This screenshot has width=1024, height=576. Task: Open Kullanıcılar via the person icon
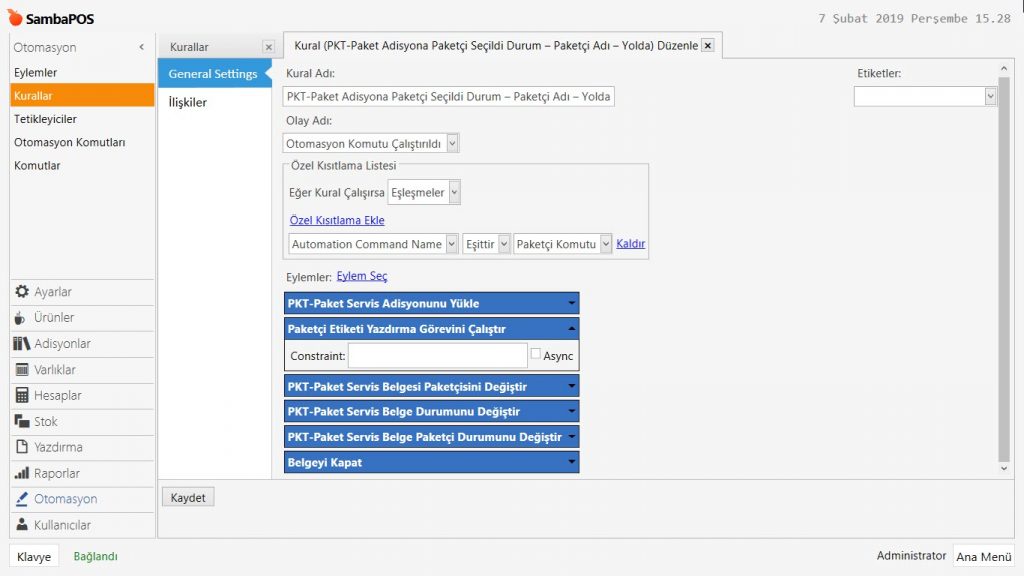click(x=22, y=525)
